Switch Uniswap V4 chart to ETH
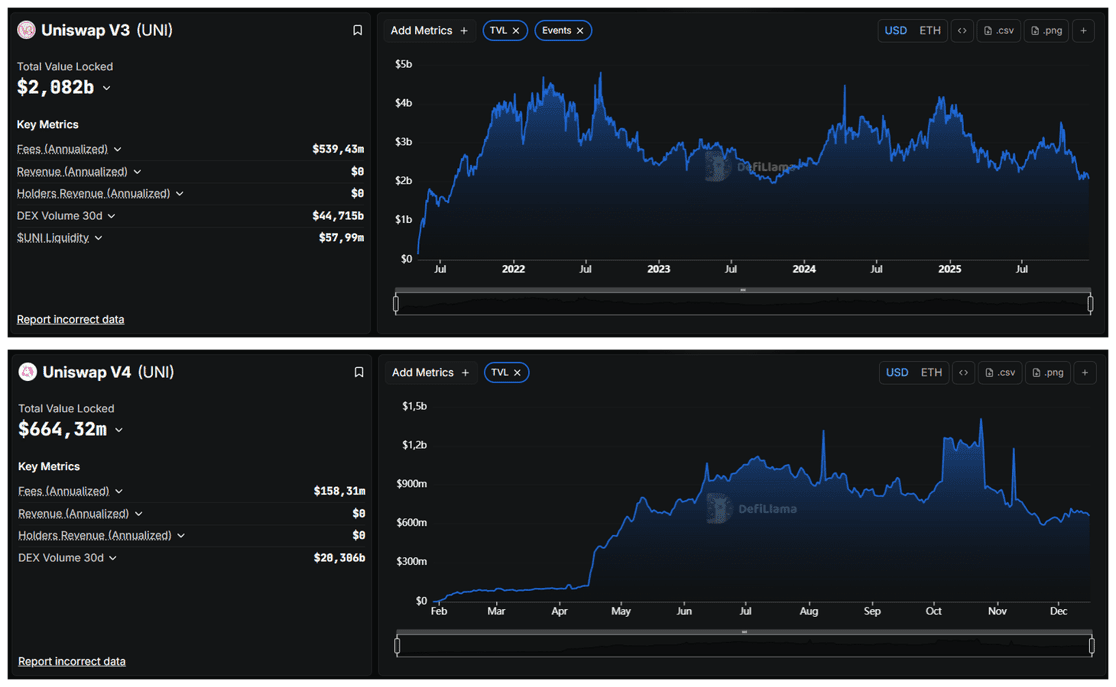Screen dimensions: 1116x687 [x=931, y=372]
